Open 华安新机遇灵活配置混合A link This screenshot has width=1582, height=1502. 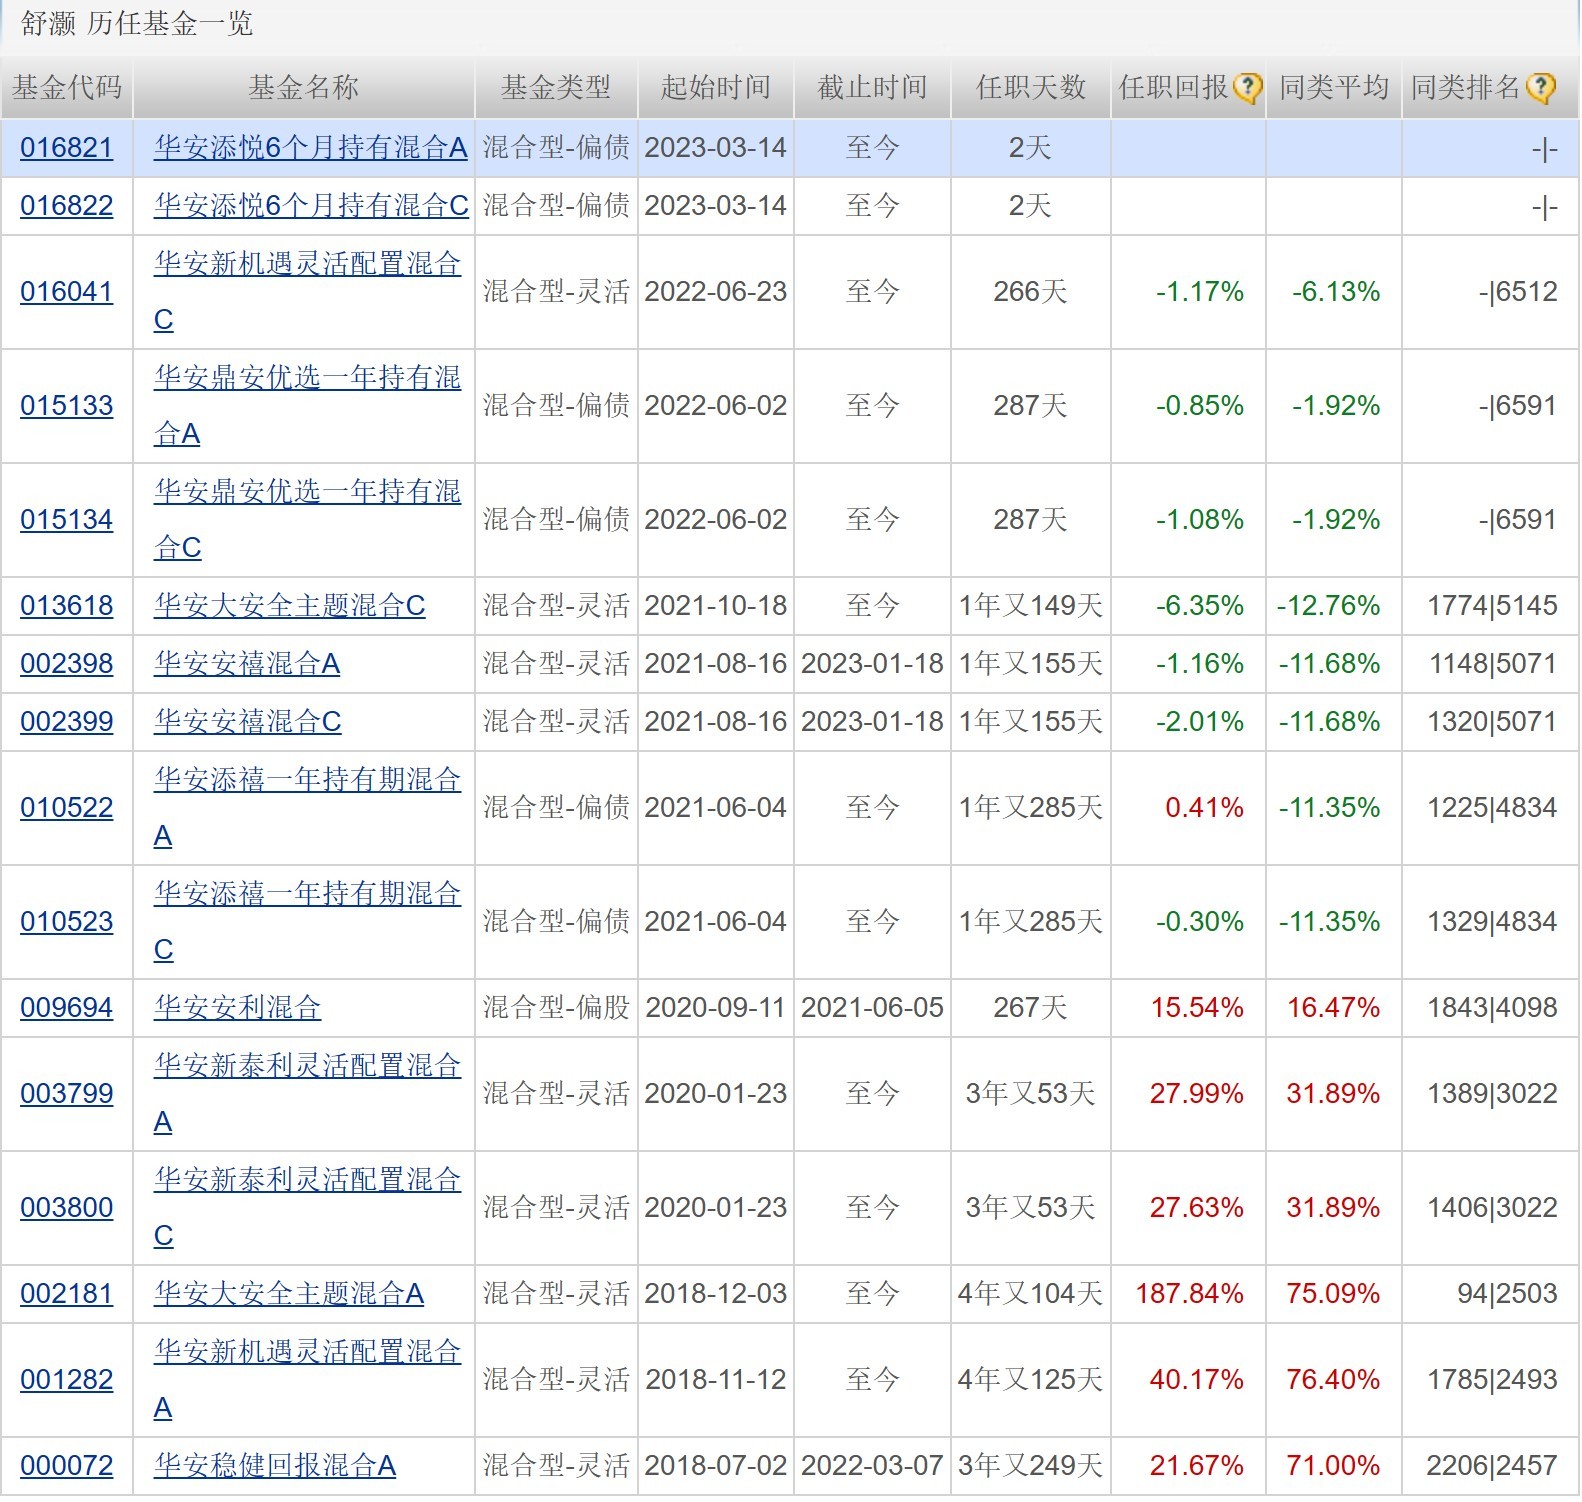[307, 1380]
